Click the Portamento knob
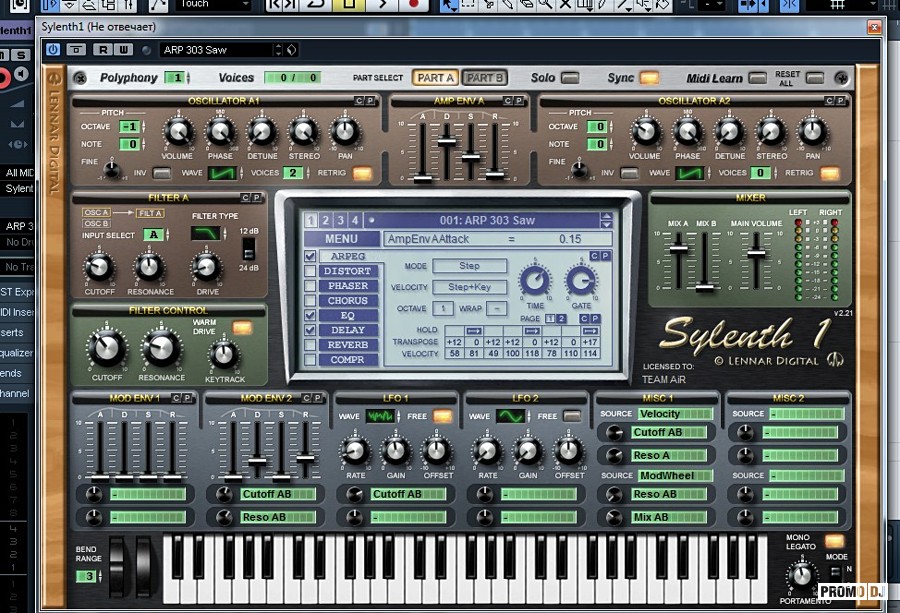 click(x=800, y=574)
